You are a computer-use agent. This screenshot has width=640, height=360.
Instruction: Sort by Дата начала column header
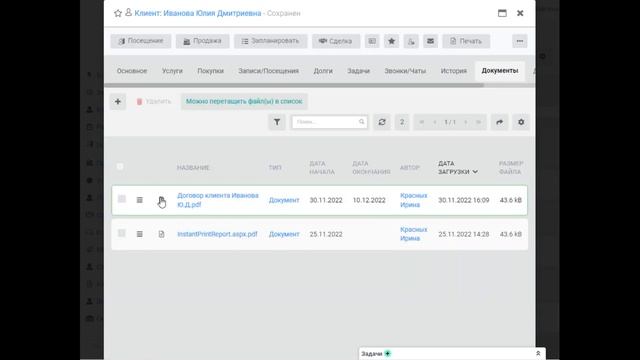tap(322, 168)
